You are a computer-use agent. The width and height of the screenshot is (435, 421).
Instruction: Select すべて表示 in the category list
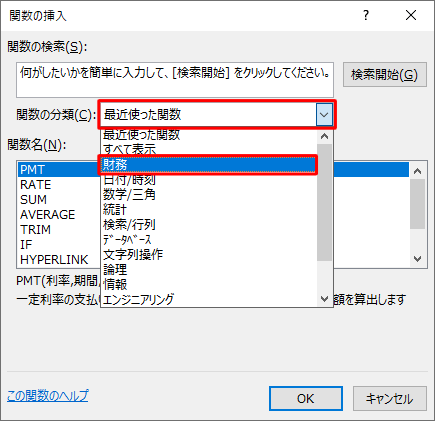209,149
